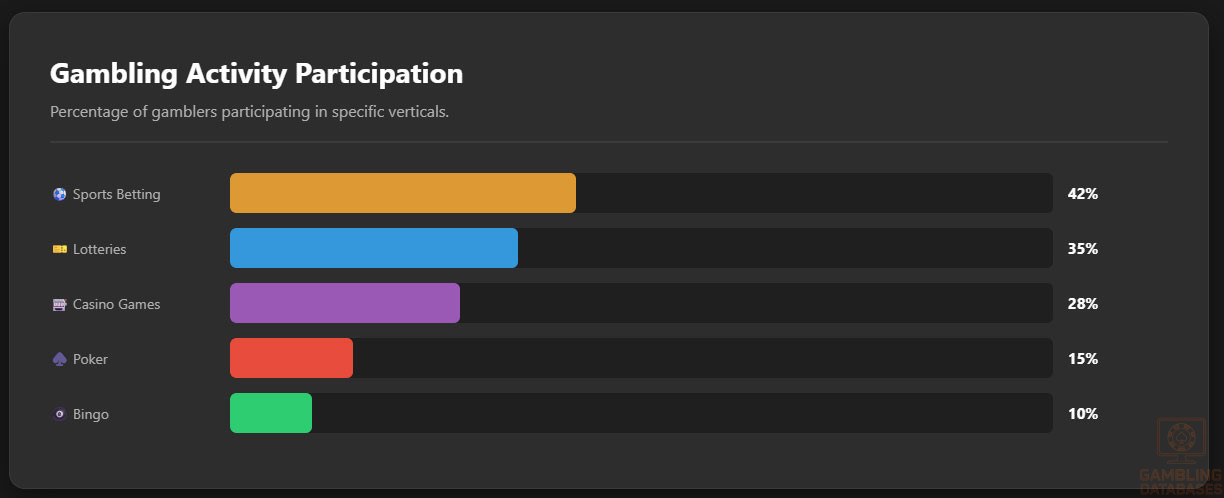Click the Poker label text

click(x=90, y=359)
